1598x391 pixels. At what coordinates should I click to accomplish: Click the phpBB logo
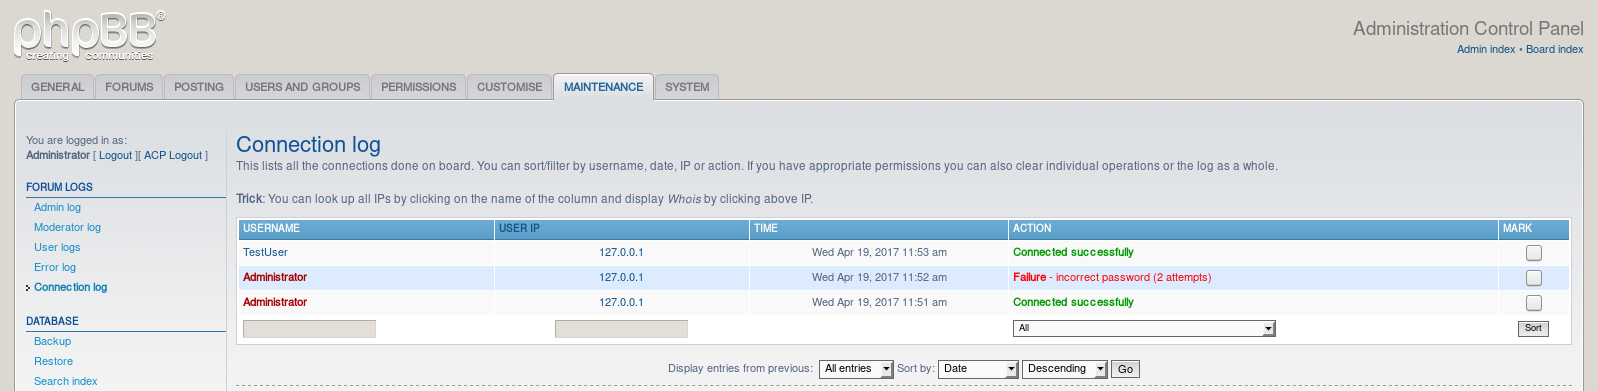coord(89,36)
